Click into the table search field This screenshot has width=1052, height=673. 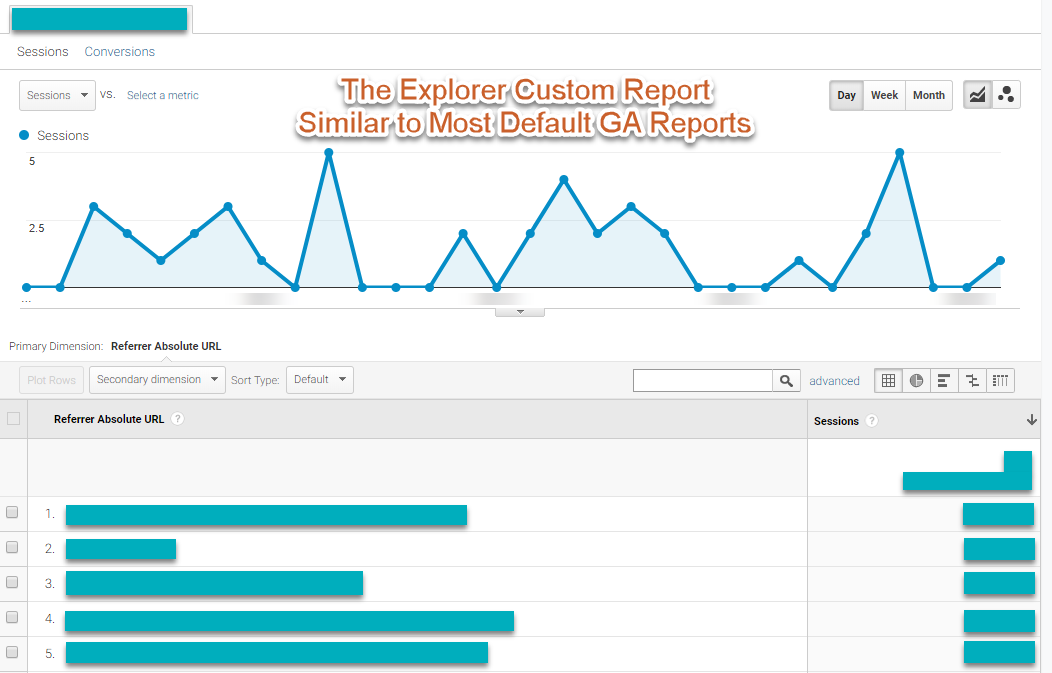pos(702,381)
